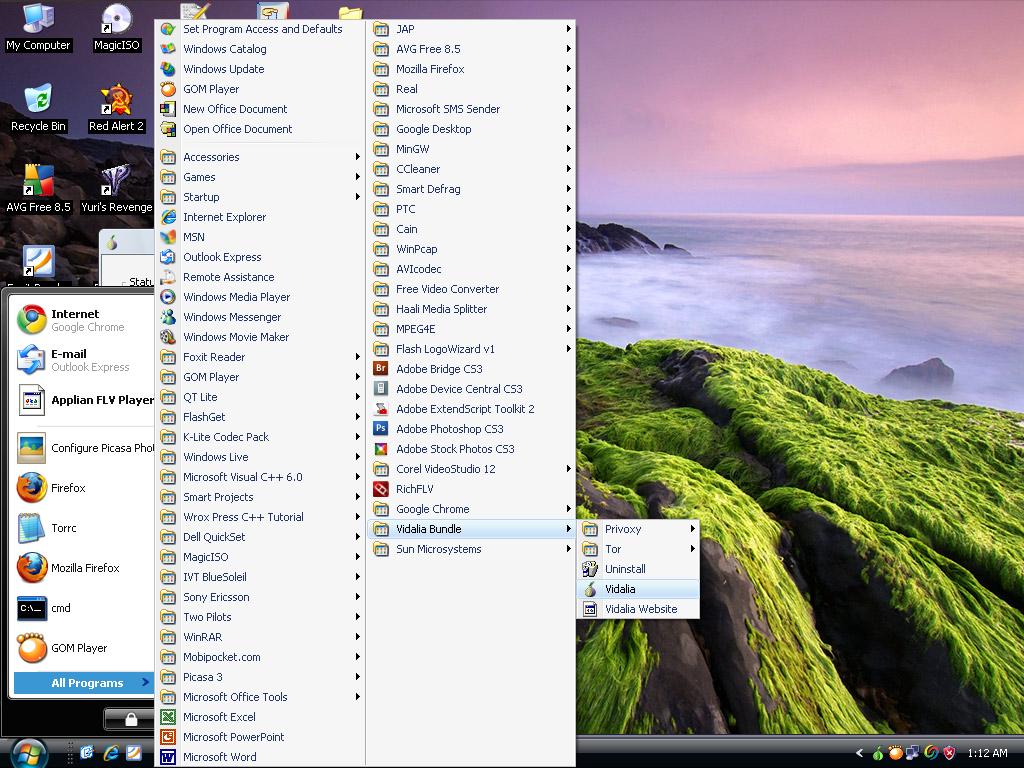Image resolution: width=1024 pixels, height=768 pixels.
Task: Expand Accessories folder
Action: 260,157
